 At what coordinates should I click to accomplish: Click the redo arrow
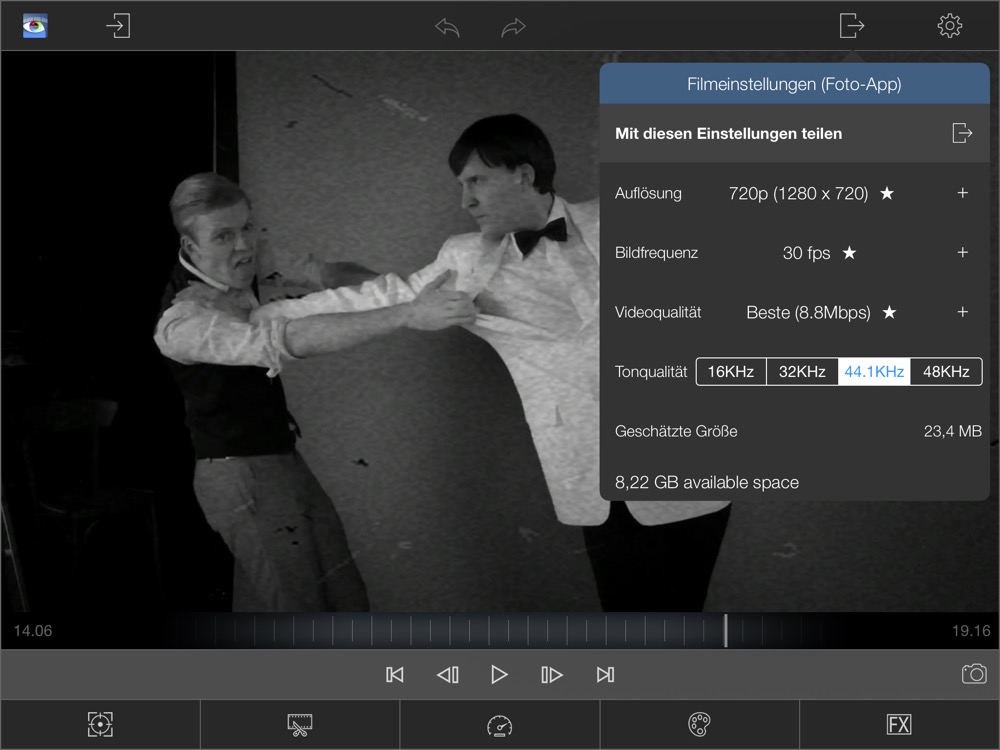[x=513, y=27]
